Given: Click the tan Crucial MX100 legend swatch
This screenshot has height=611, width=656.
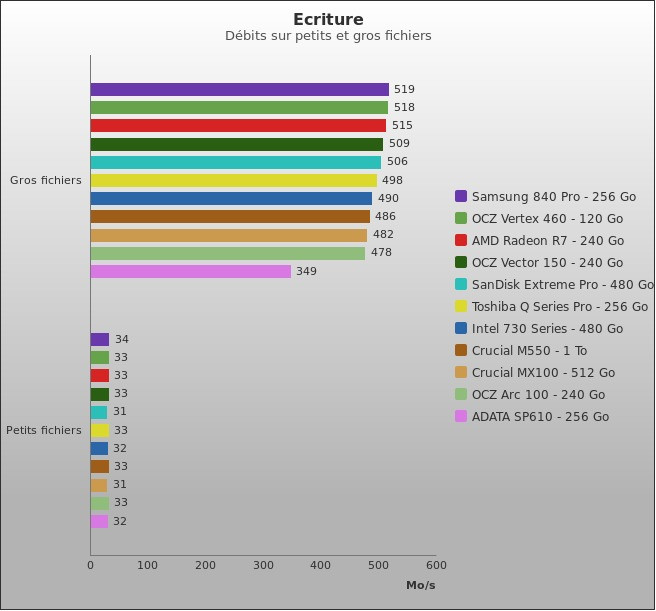Looking at the screenshot, I should point(461,372).
